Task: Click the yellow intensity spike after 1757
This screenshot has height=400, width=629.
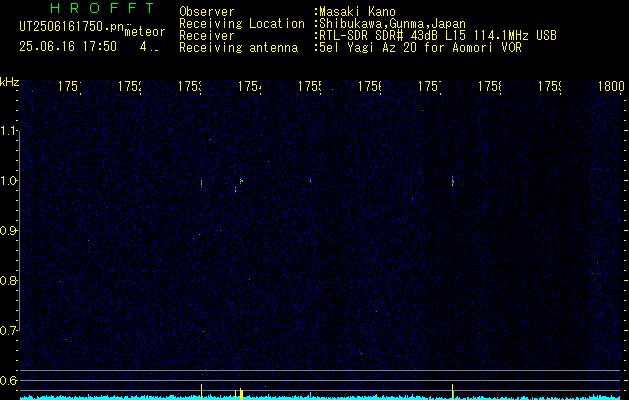Action: 452,392
